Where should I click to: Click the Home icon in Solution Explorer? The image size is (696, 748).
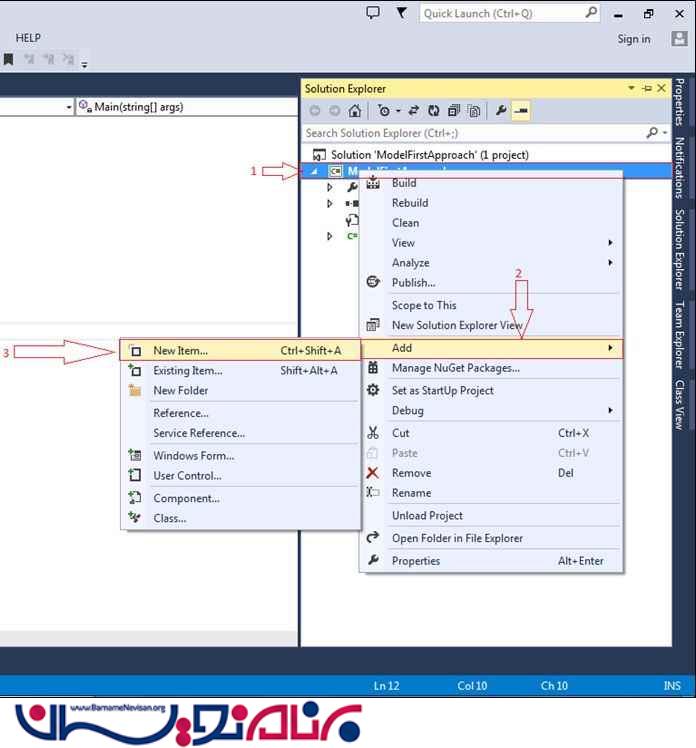(x=354, y=111)
